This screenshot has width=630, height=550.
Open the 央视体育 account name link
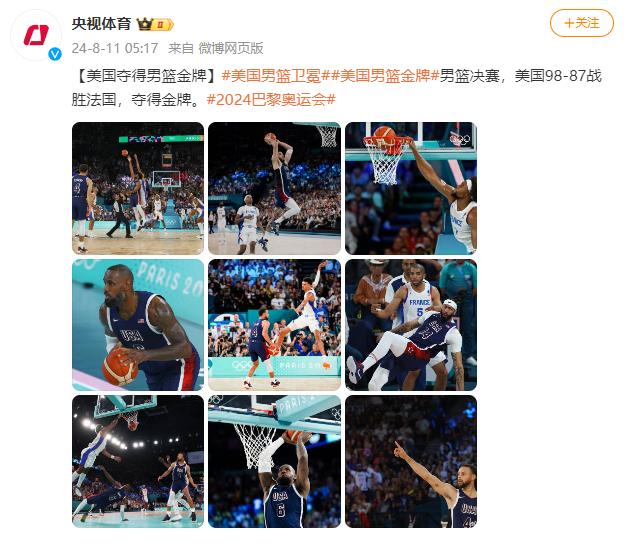(102, 24)
